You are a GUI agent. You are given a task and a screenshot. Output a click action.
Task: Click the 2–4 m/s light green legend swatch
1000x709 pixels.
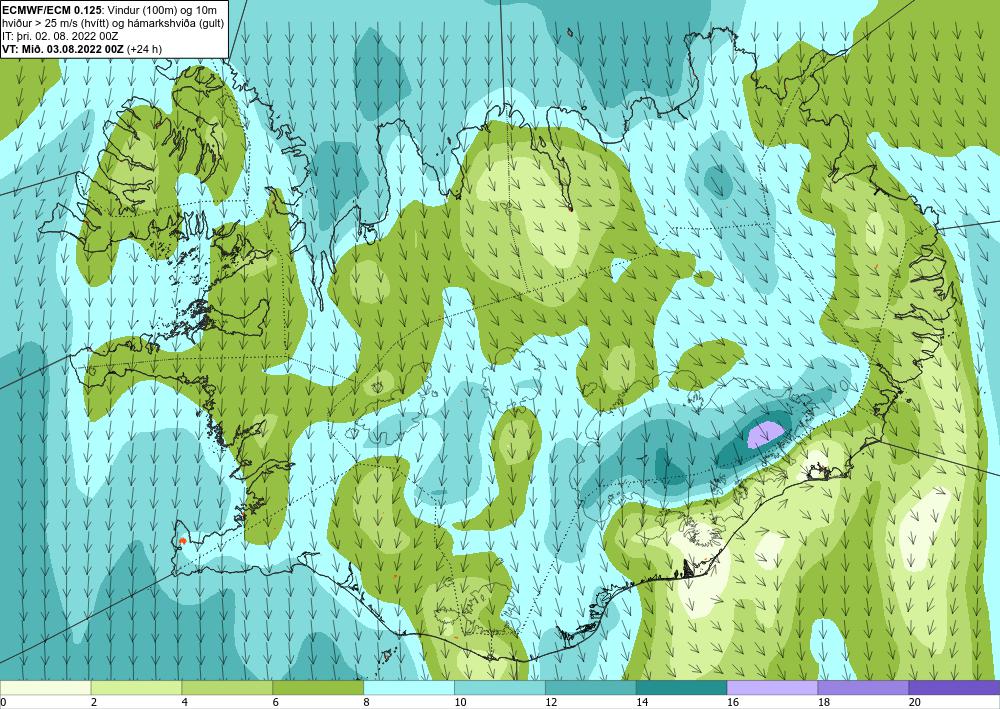(x=136, y=687)
